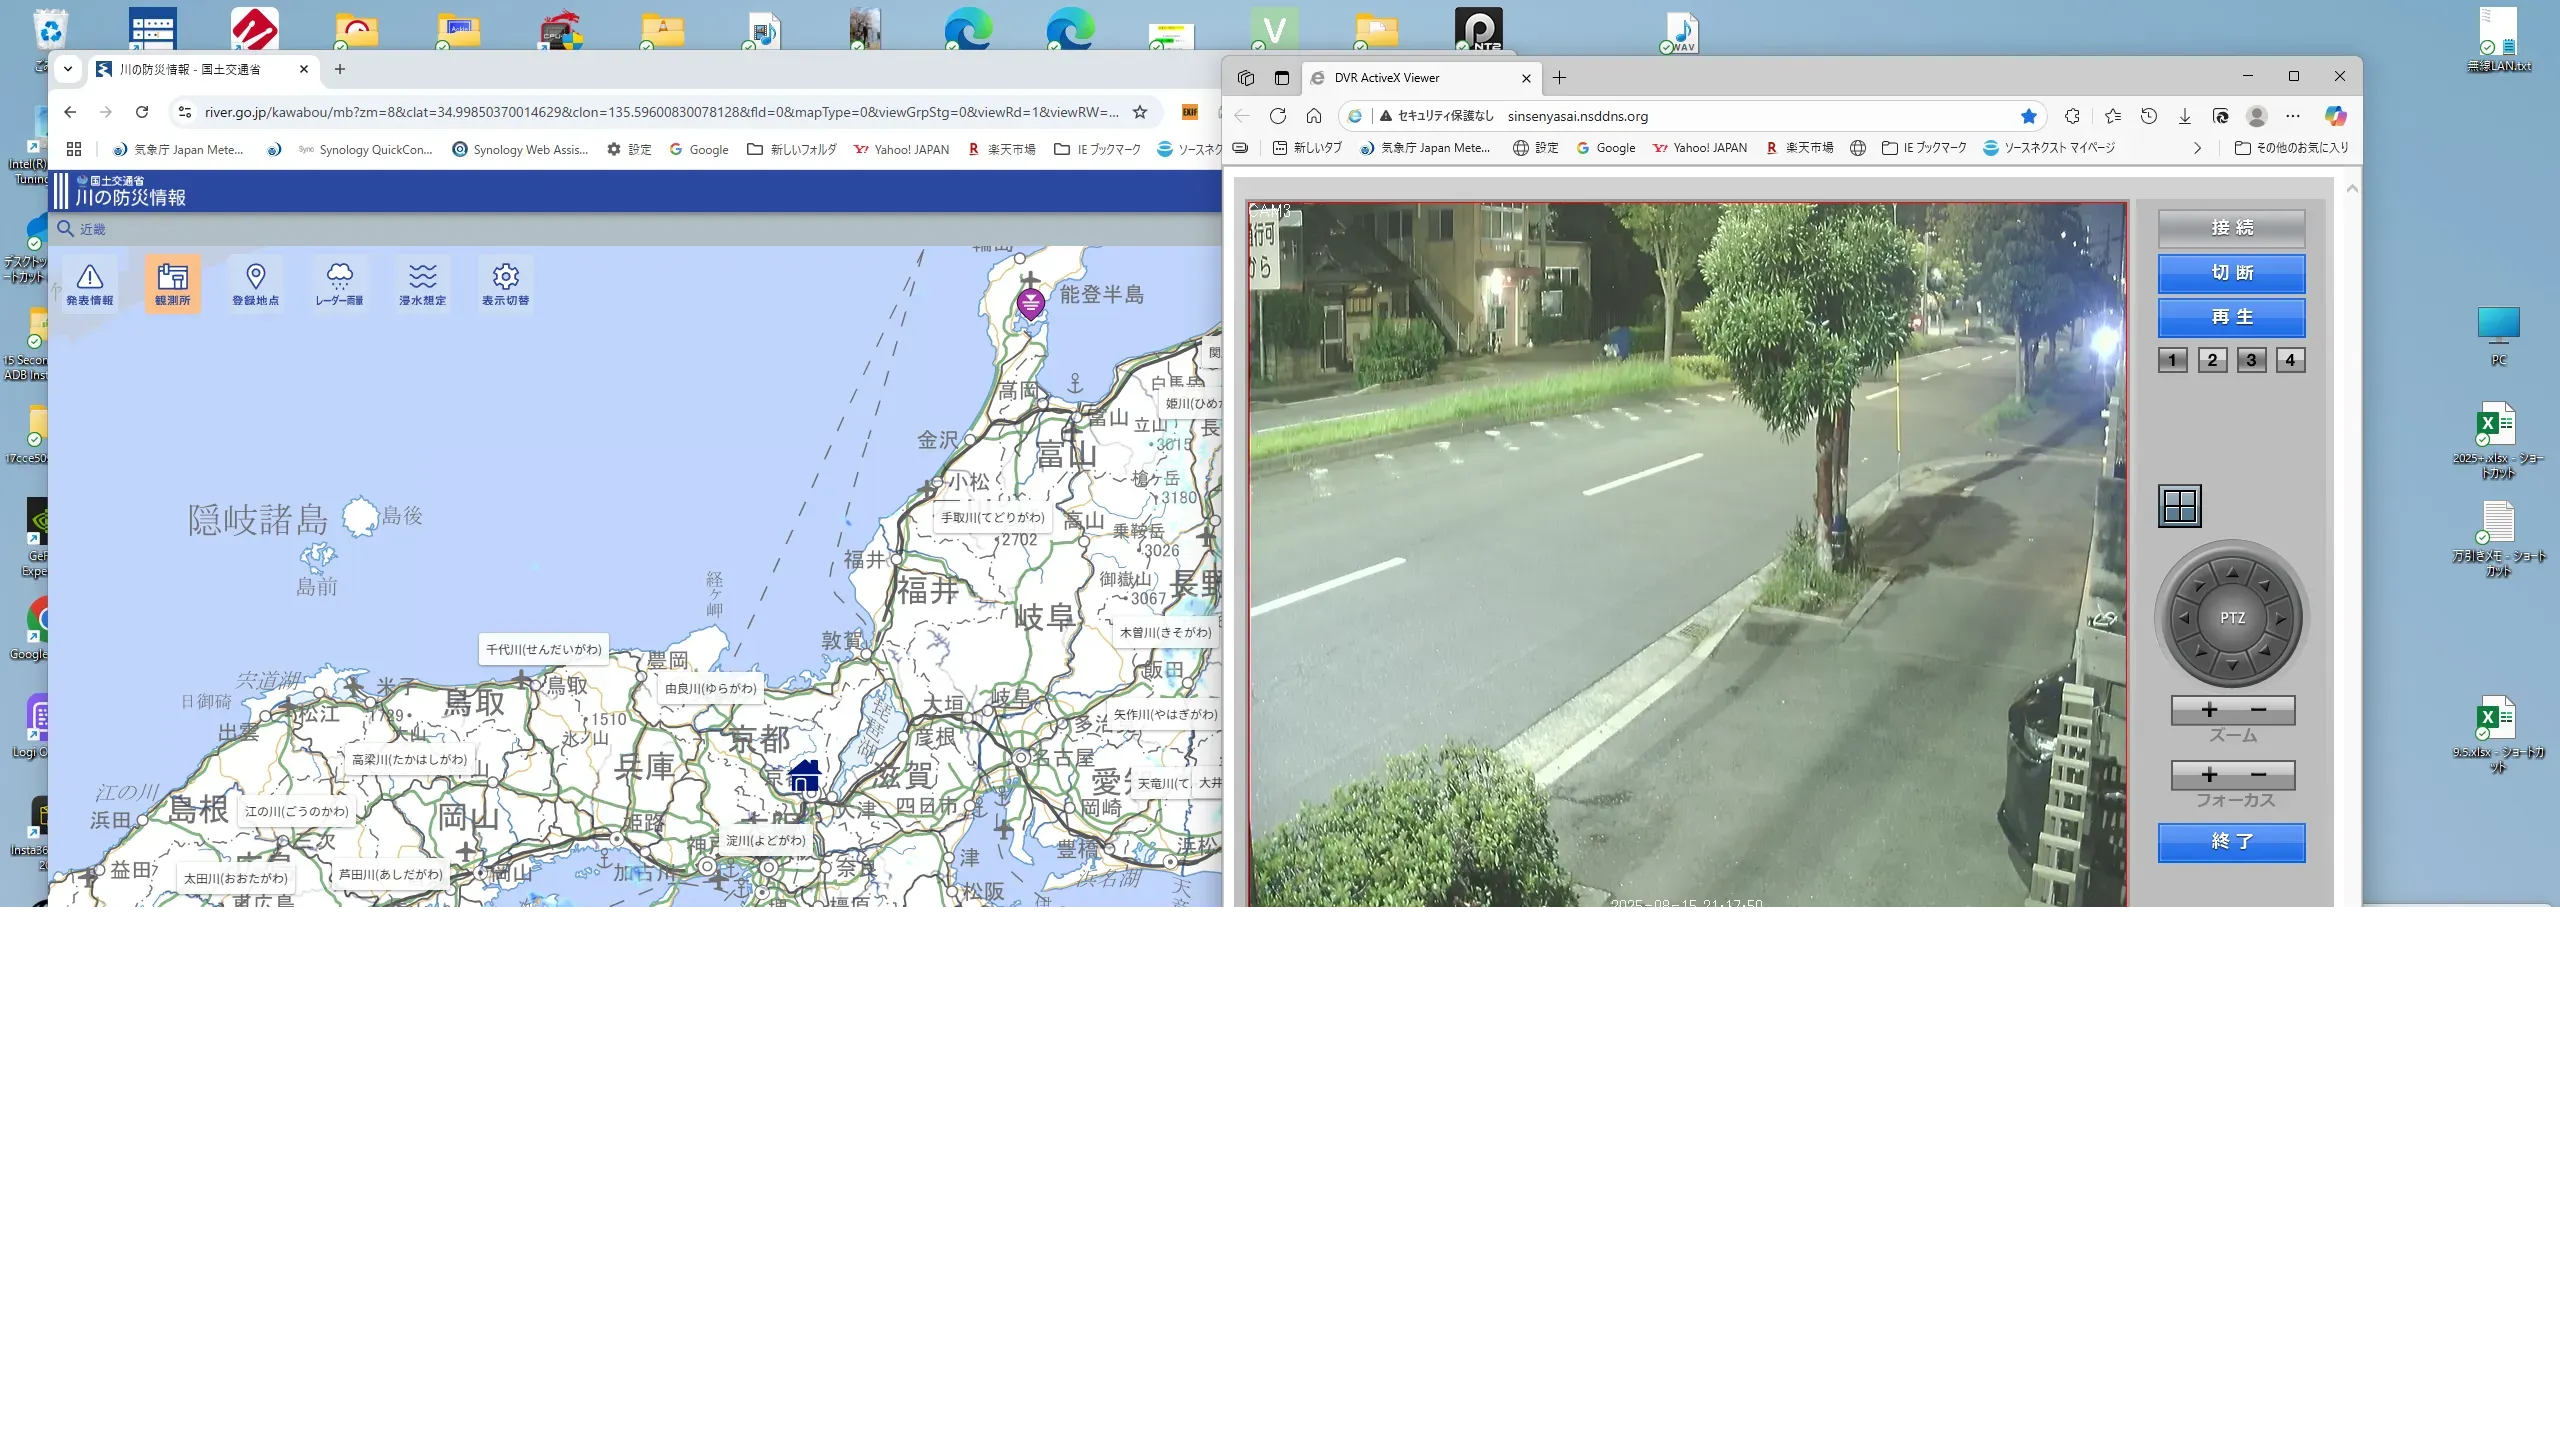Image resolution: width=2560 pixels, height=1440 pixels.
Task: Click zoom plus under PTZ control
Action: coord(2209,710)
